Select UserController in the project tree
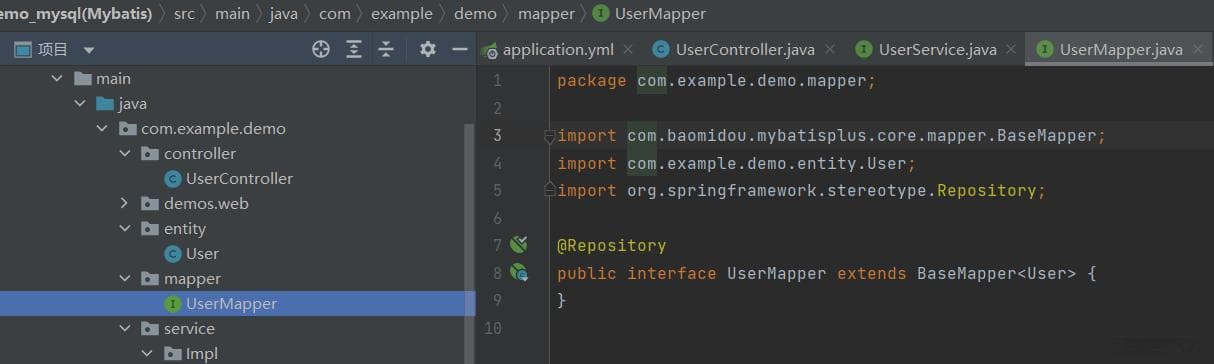1214x364 pixels. (240, 179)
